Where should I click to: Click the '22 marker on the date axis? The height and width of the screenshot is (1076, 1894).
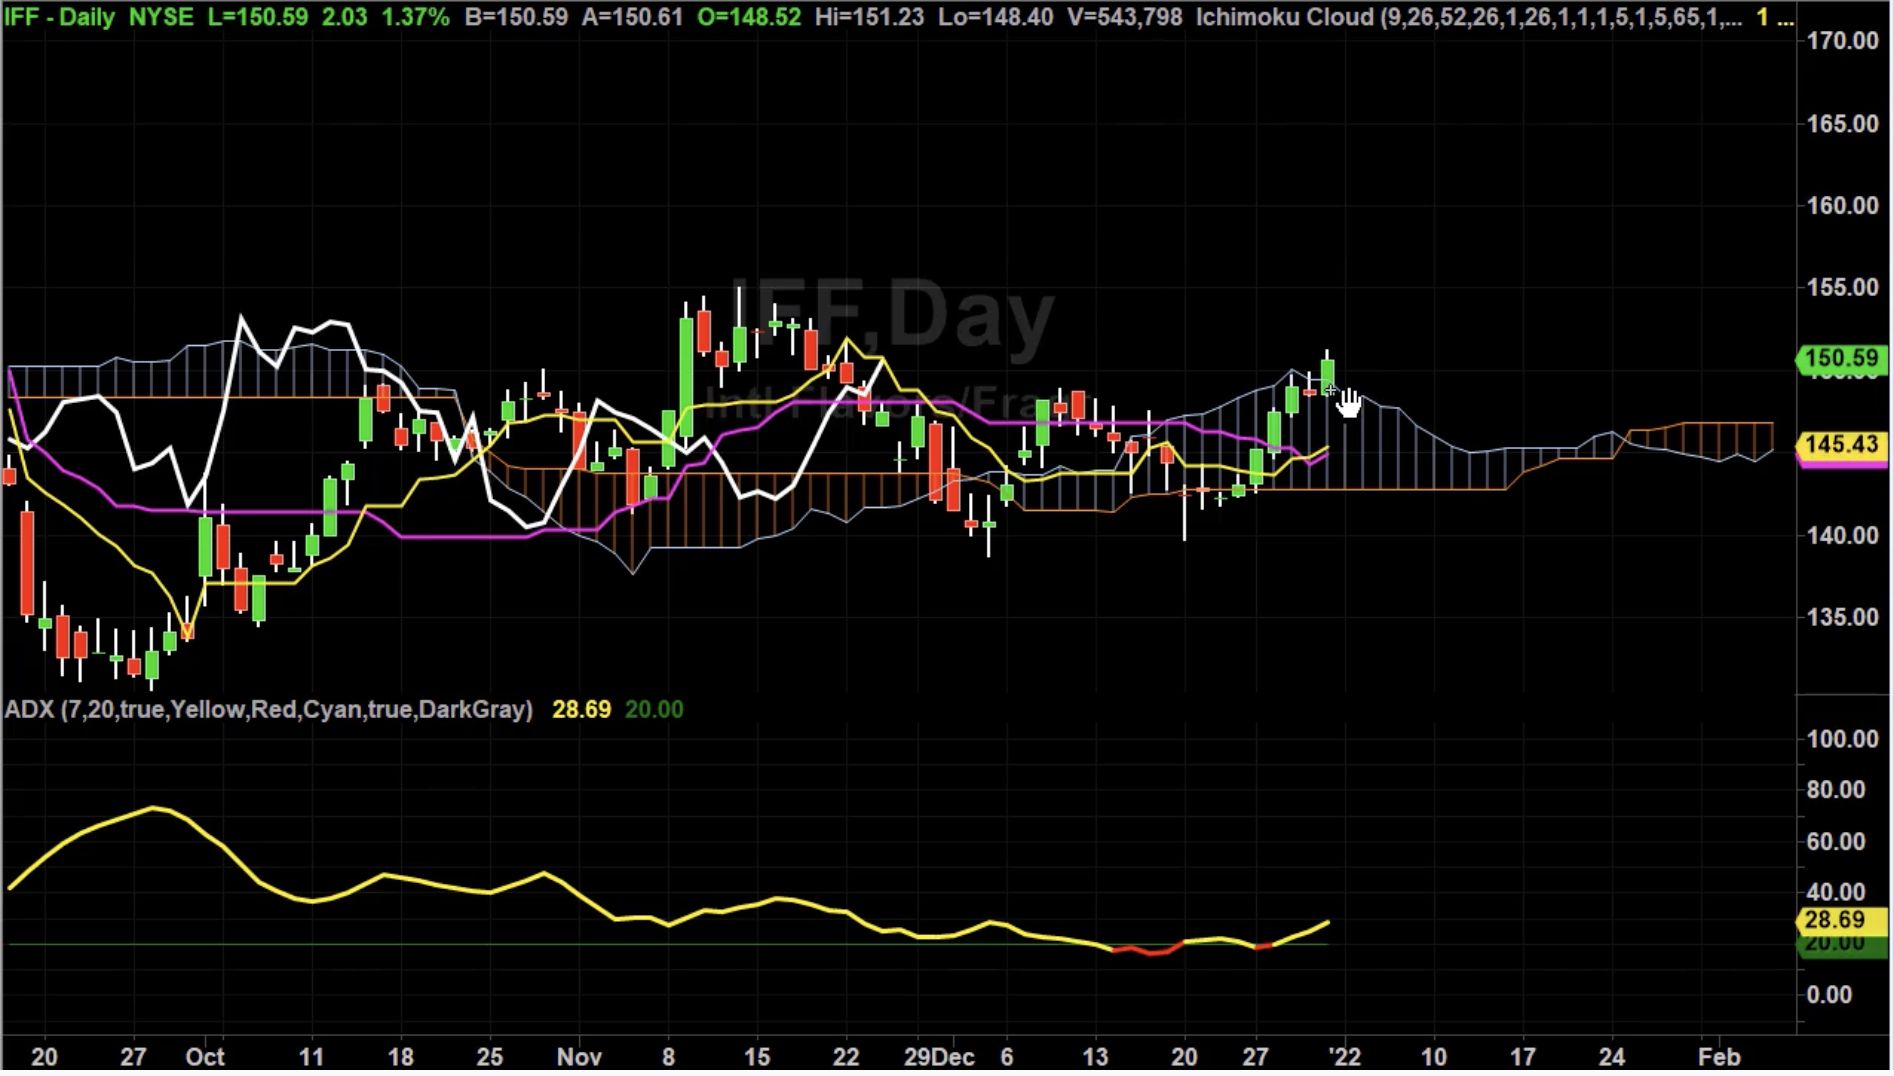[1345, 1057]
